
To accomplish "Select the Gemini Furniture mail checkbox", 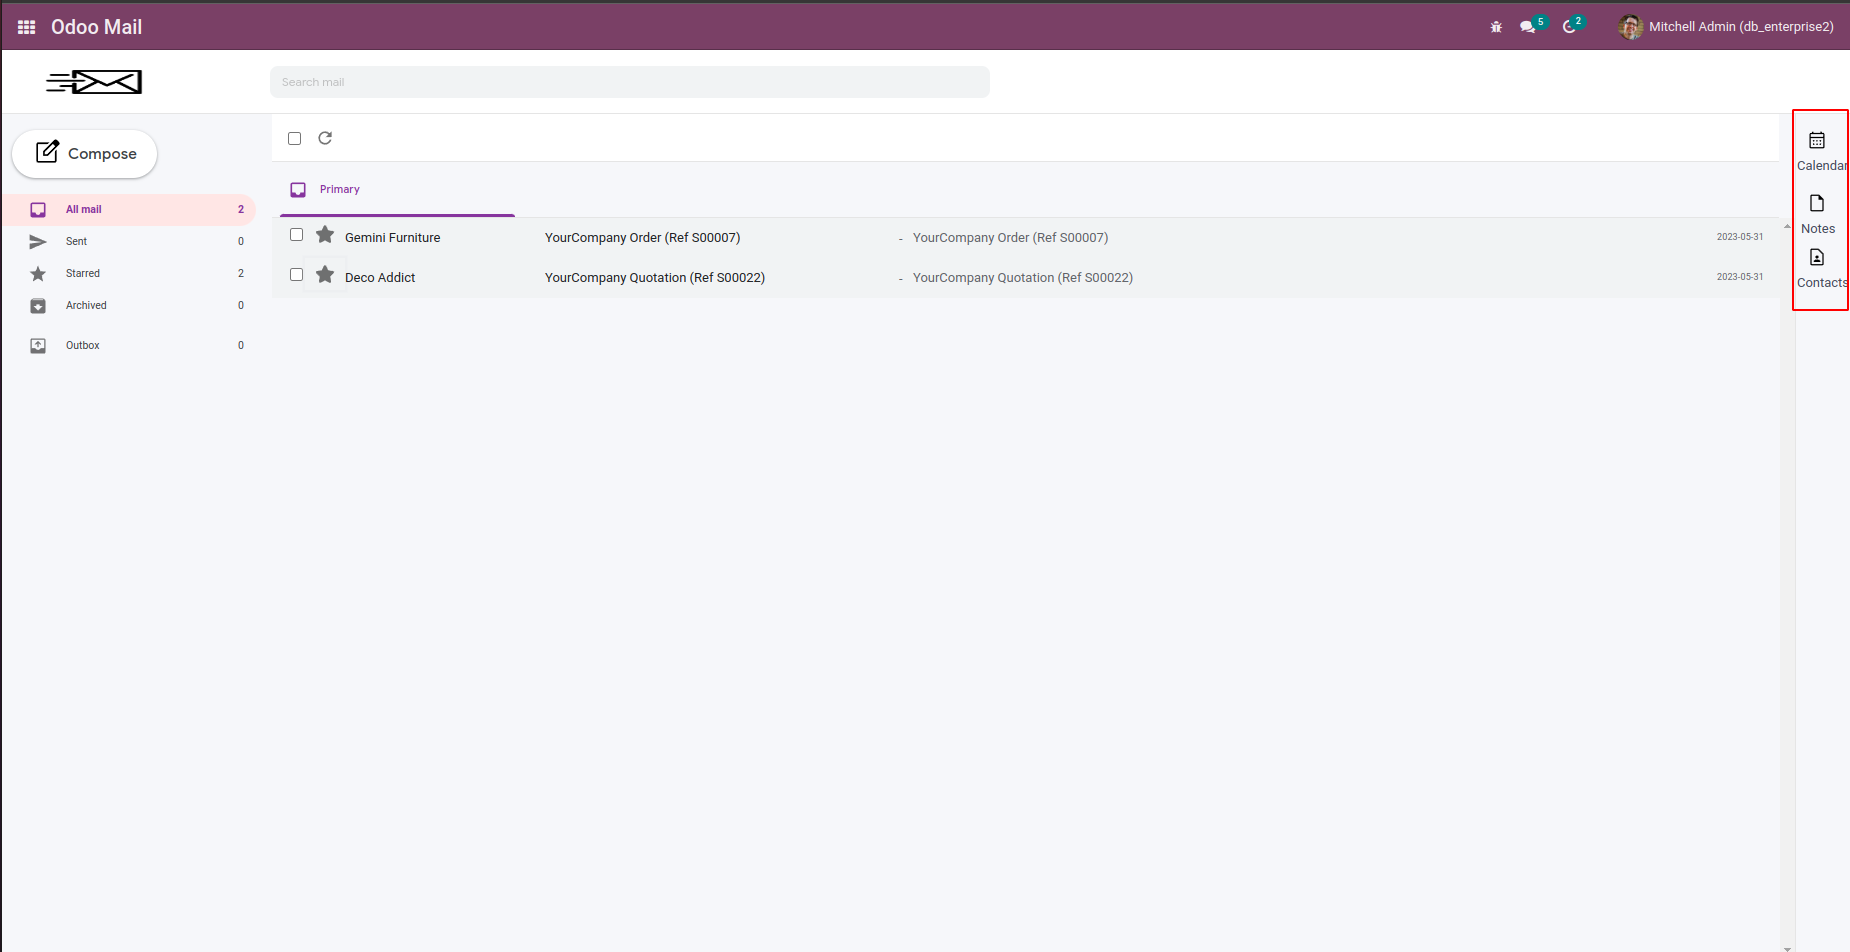I will pyautogui.click(x=296, y=235).
